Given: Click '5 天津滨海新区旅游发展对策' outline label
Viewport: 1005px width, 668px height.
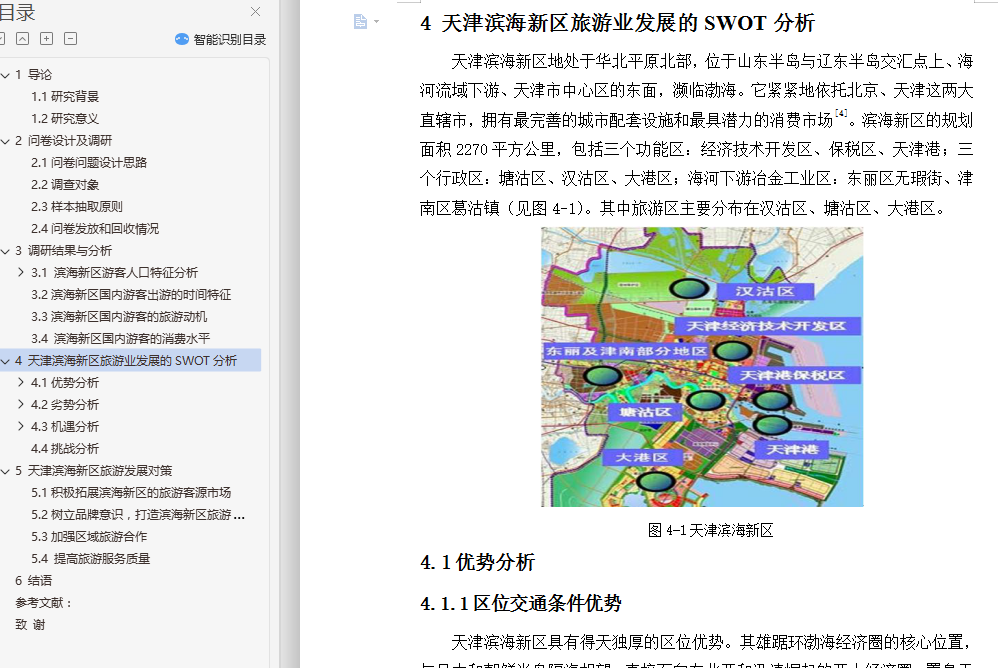Looking at the screenshot, I should click(94, 471).
